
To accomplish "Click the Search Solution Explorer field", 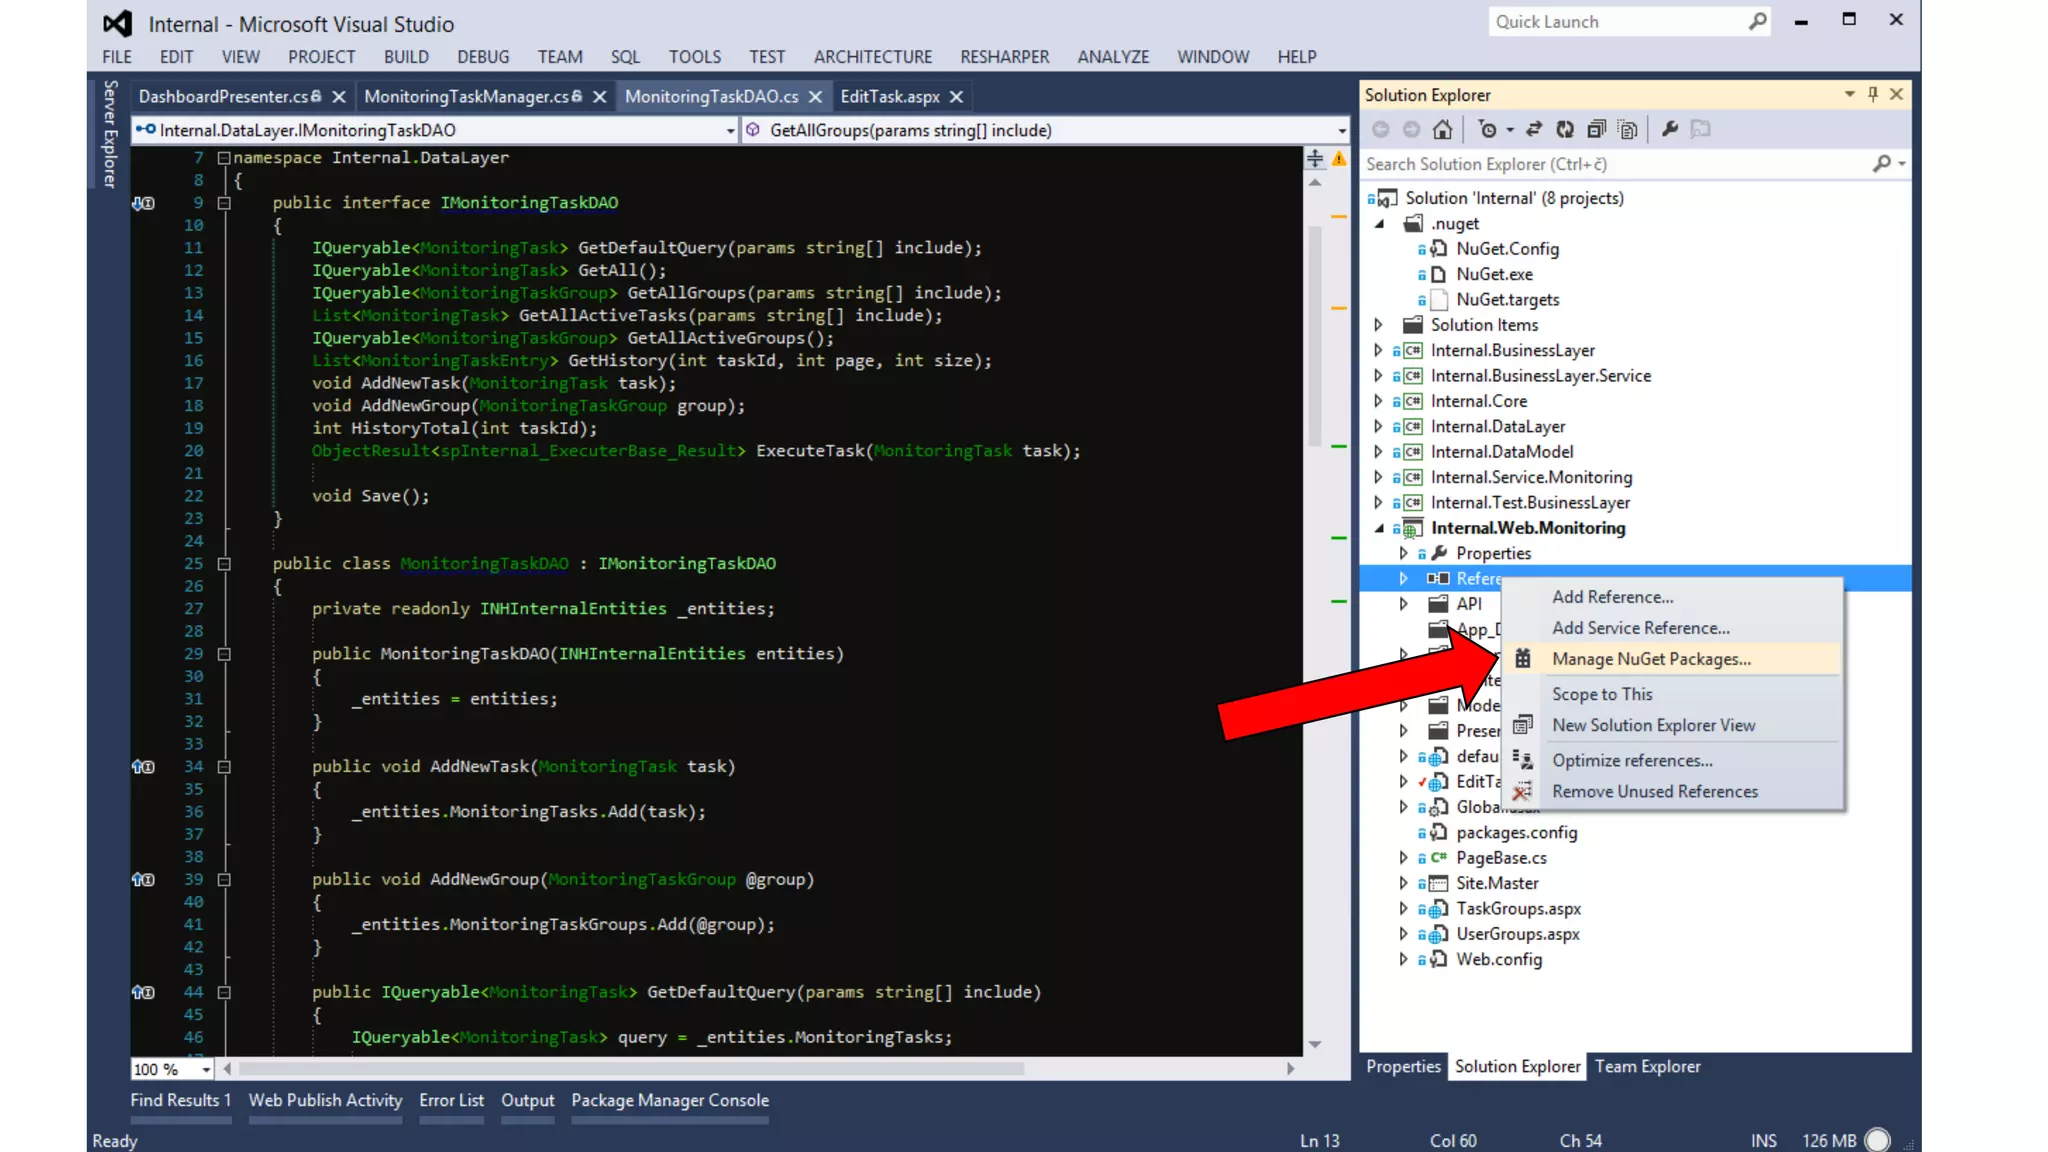I will point(1616,164).
